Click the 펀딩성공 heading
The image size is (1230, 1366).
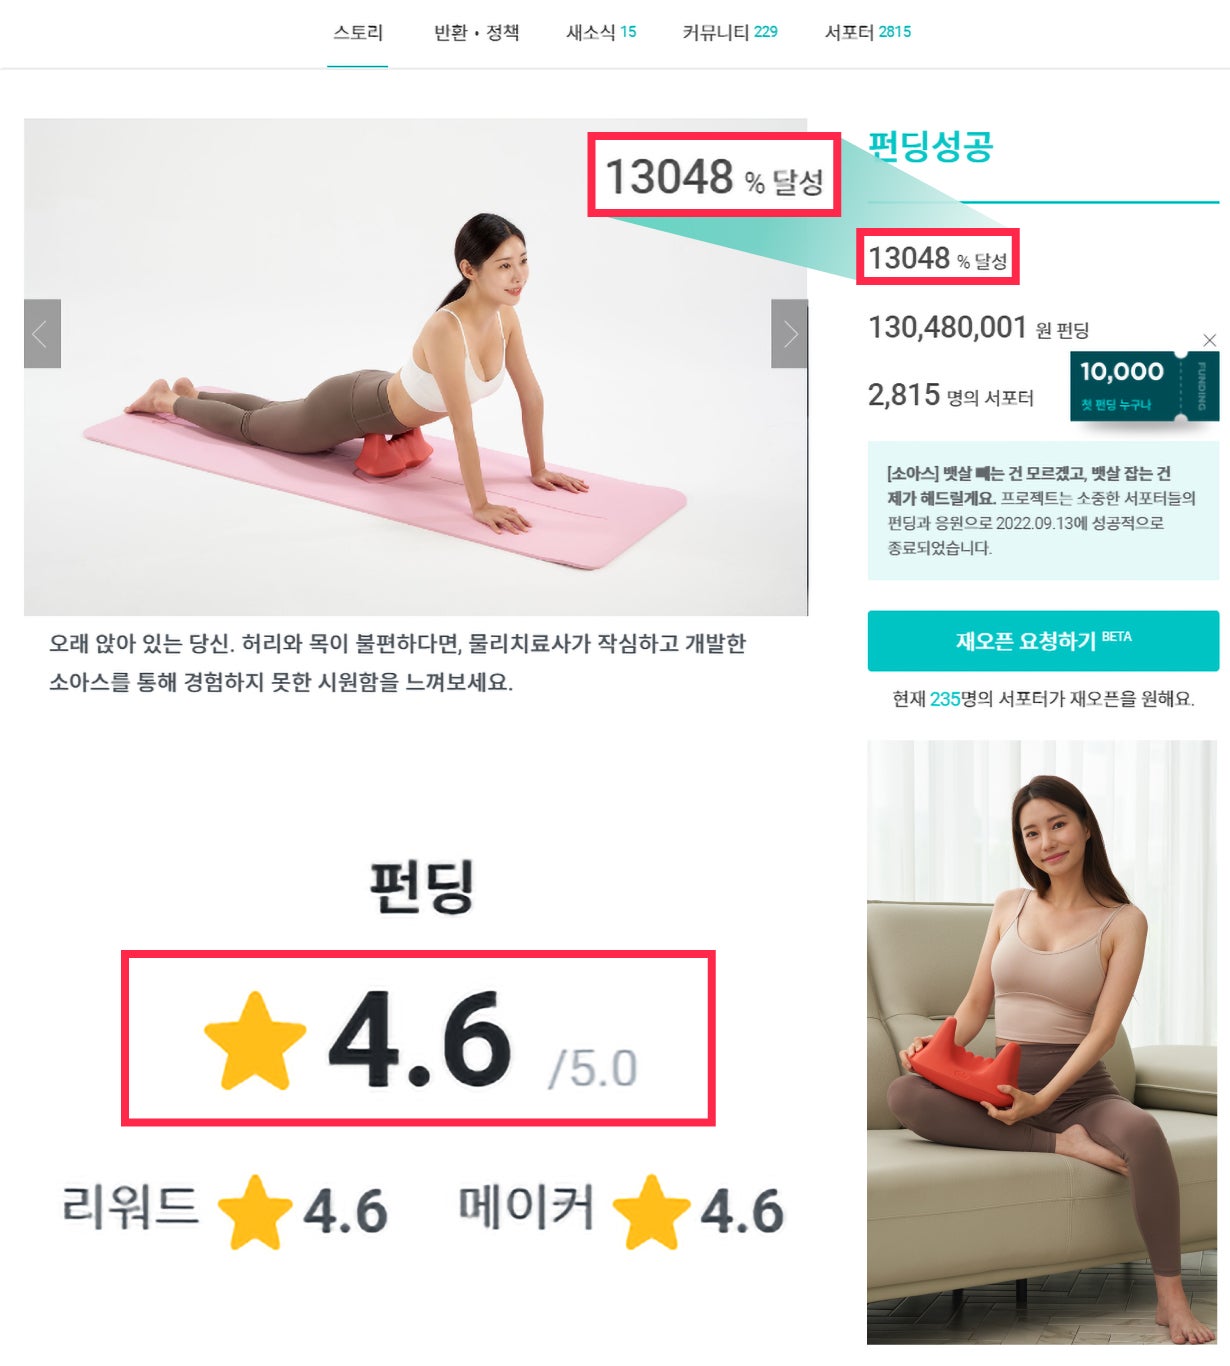pyautogui.click(x=931, y=147)
